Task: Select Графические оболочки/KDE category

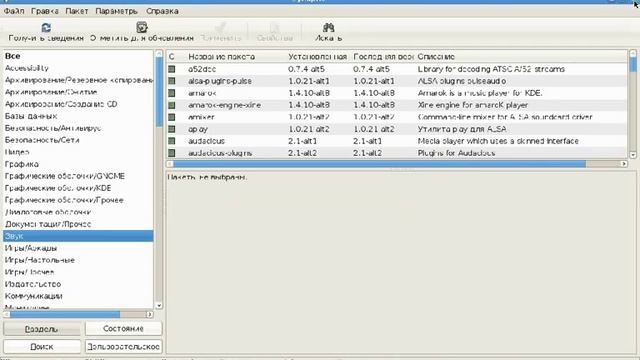Action: (78, 188)
